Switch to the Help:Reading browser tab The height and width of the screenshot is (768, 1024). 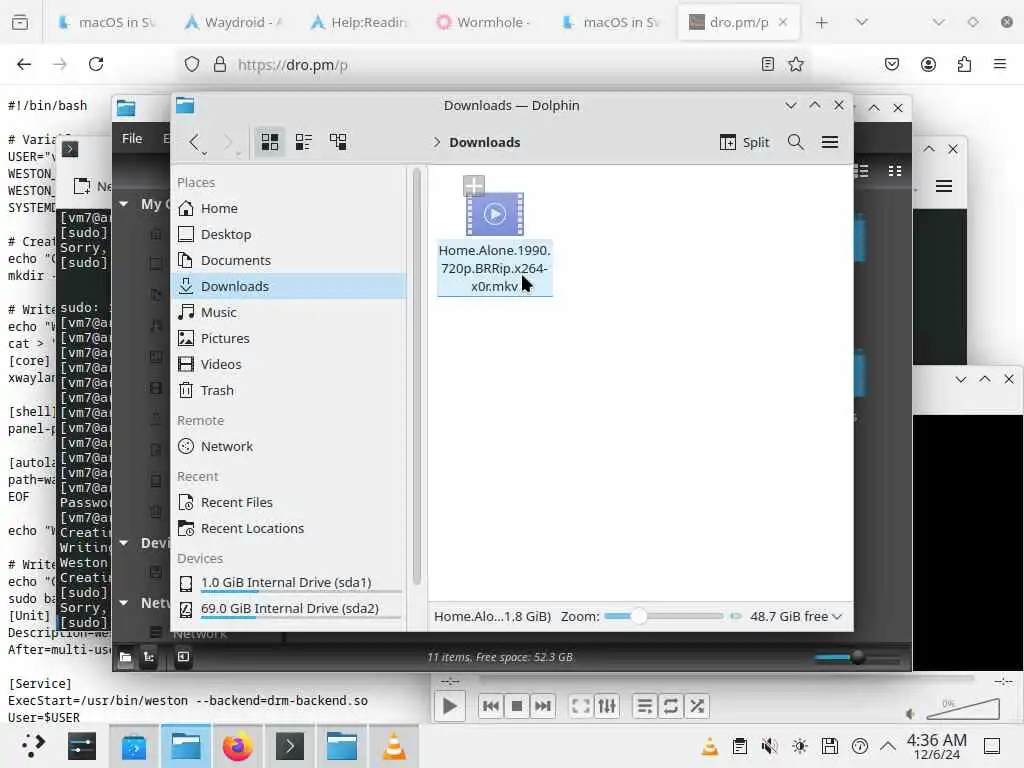coord(360,22)
